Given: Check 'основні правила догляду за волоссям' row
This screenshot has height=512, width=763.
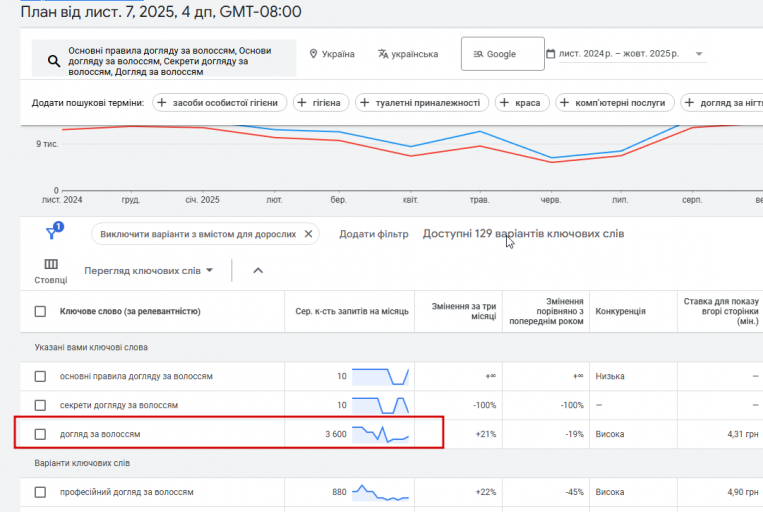Looking at the screenshot, I should [x=40, y=376].
